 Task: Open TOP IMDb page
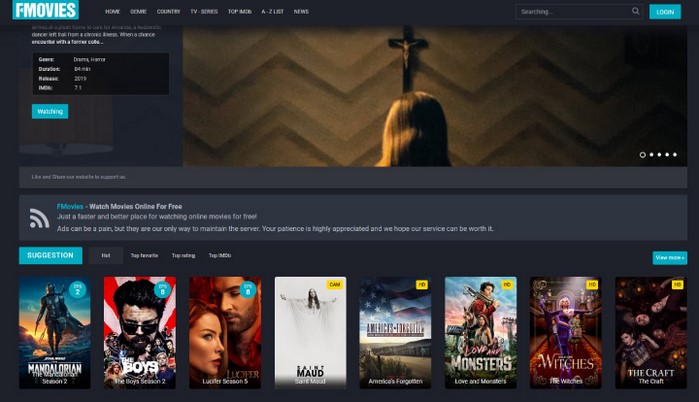pos(240,12)
